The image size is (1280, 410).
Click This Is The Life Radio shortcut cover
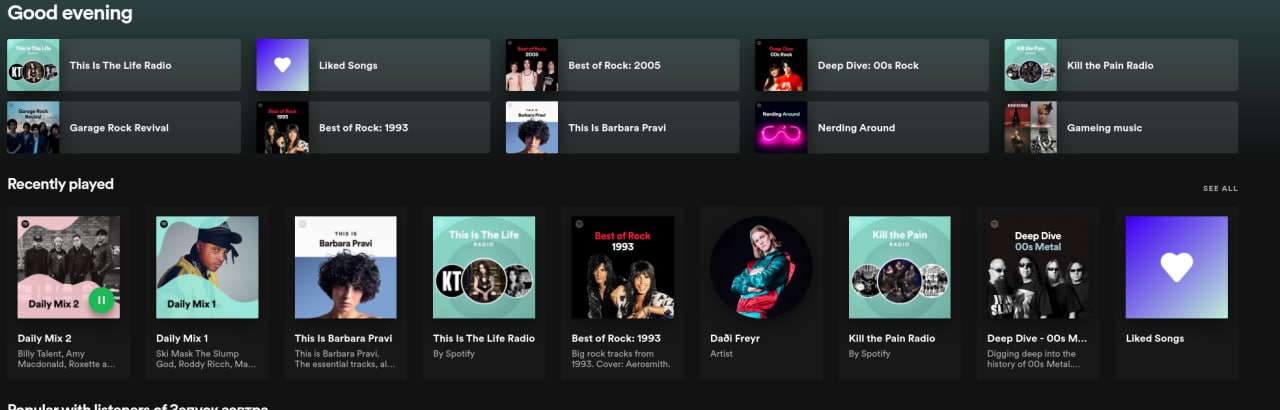[33, 65]
